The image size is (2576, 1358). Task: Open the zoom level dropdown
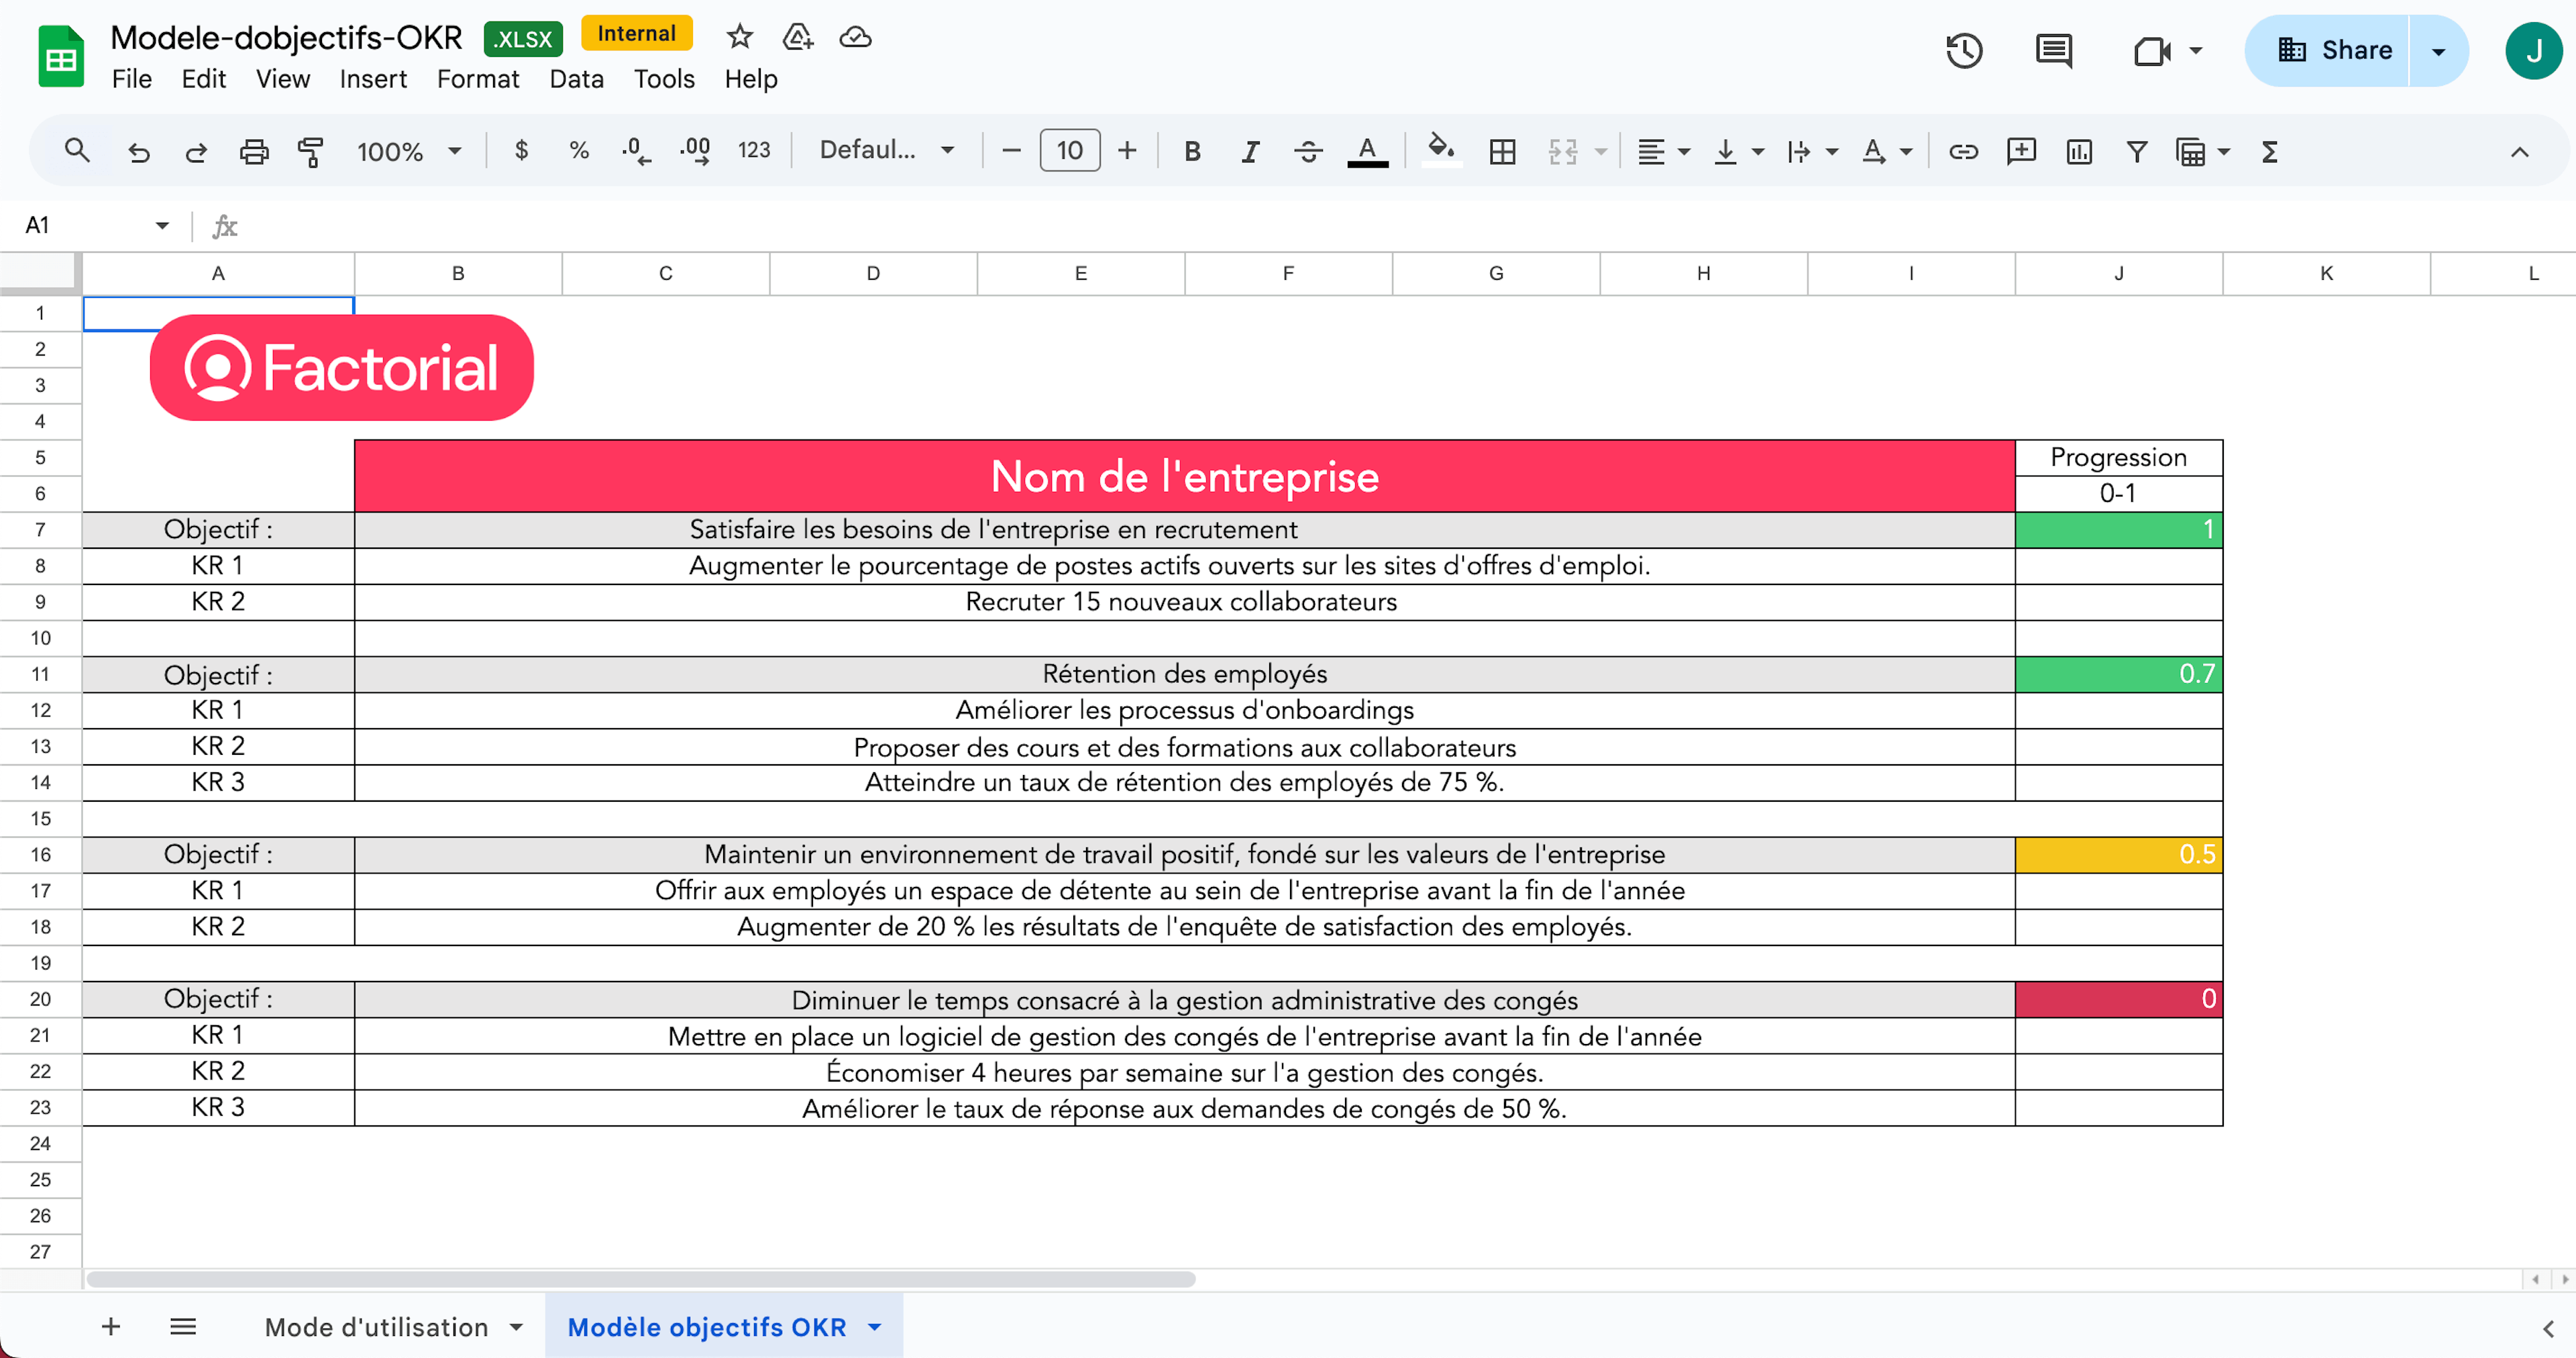(409, 151)
